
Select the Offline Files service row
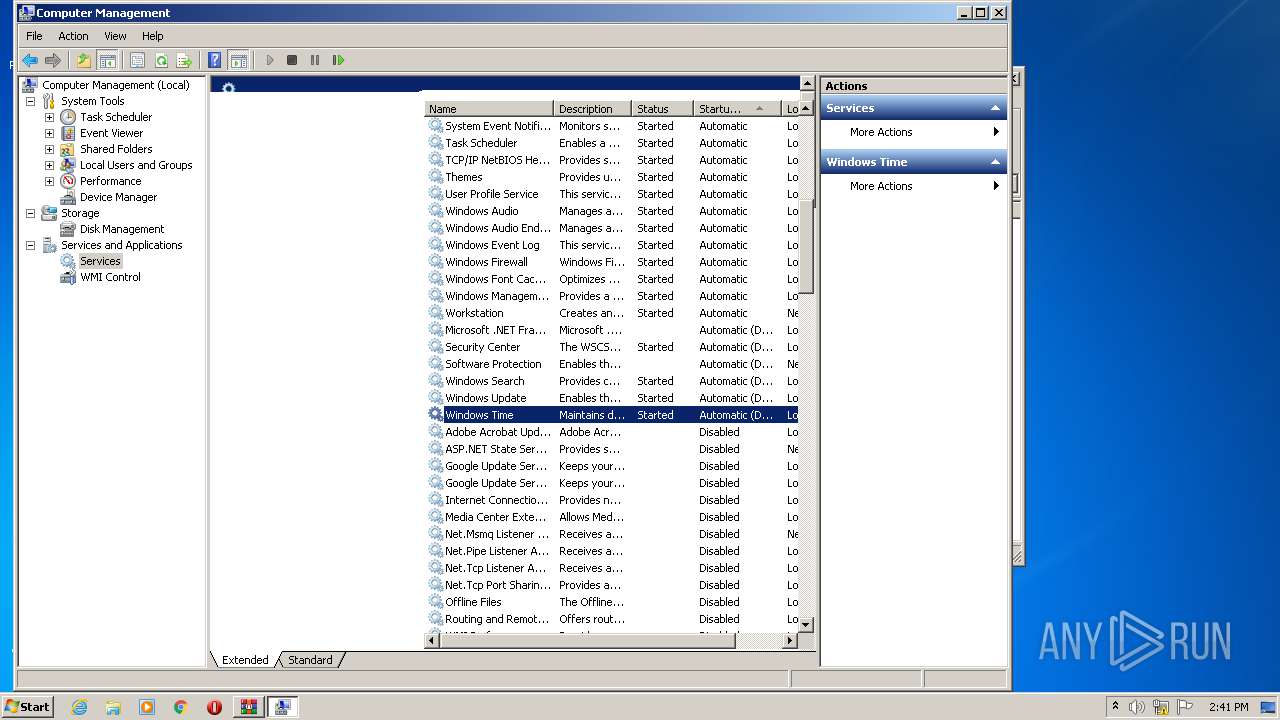coord(612,602)
